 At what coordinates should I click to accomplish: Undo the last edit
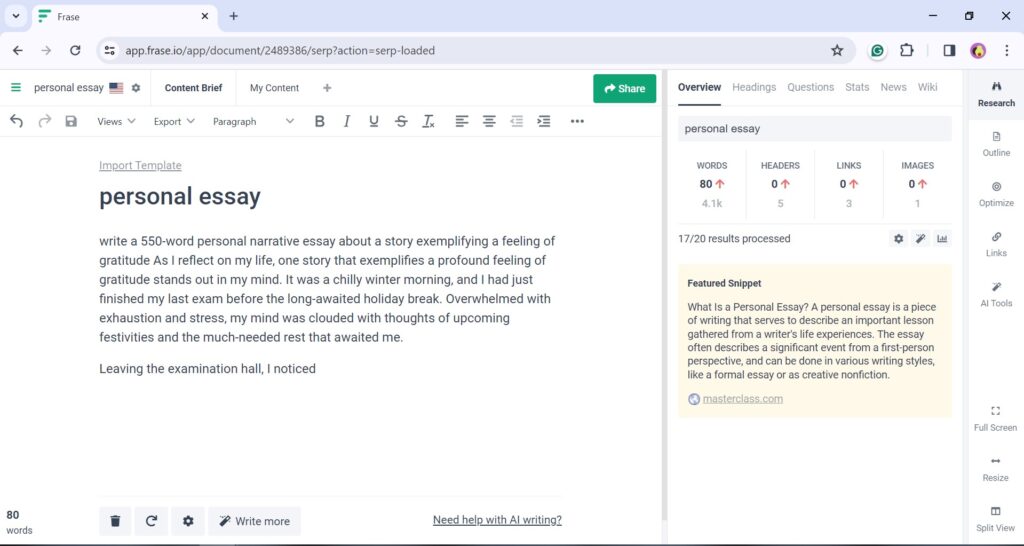(16, 121)
